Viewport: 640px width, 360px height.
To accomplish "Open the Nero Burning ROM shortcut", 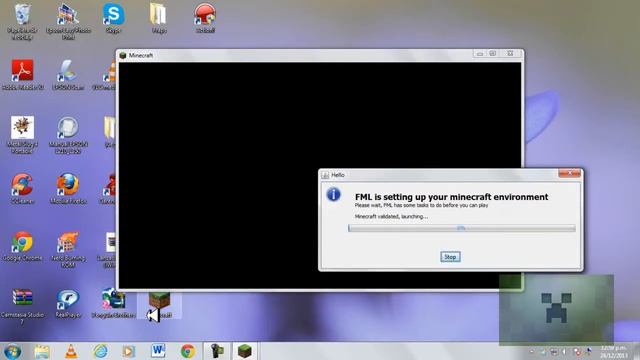I will click(68, 249).
